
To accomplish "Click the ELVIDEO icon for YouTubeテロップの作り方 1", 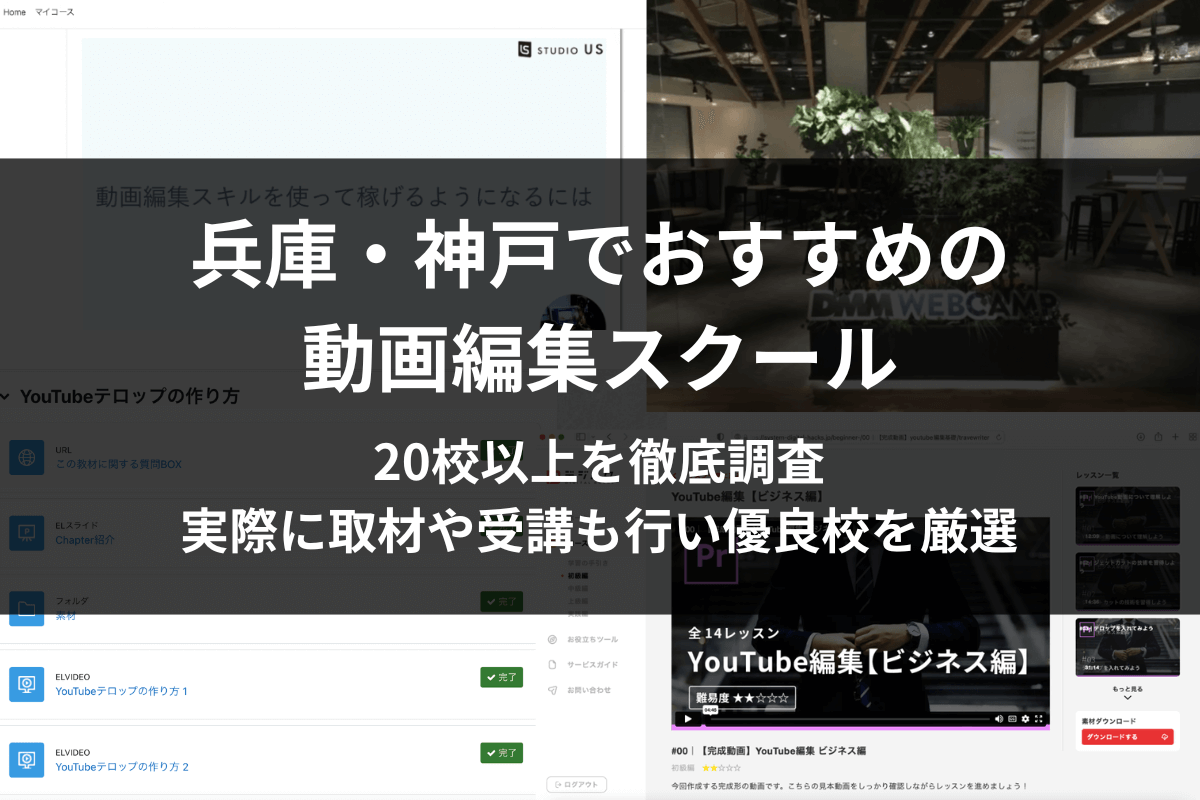I will point(27,684).
